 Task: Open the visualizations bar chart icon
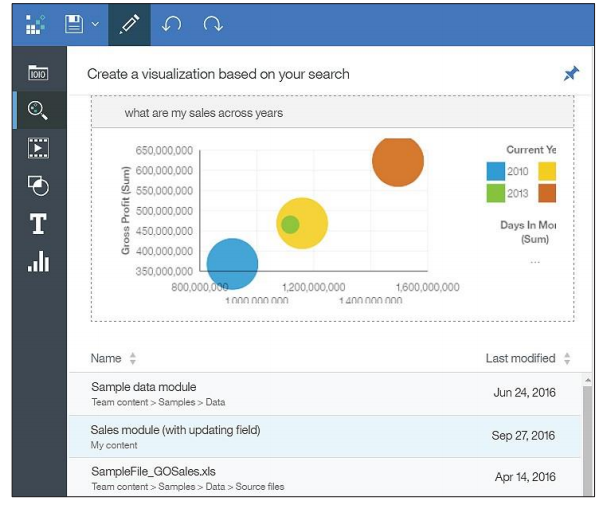tap(38, 262)
